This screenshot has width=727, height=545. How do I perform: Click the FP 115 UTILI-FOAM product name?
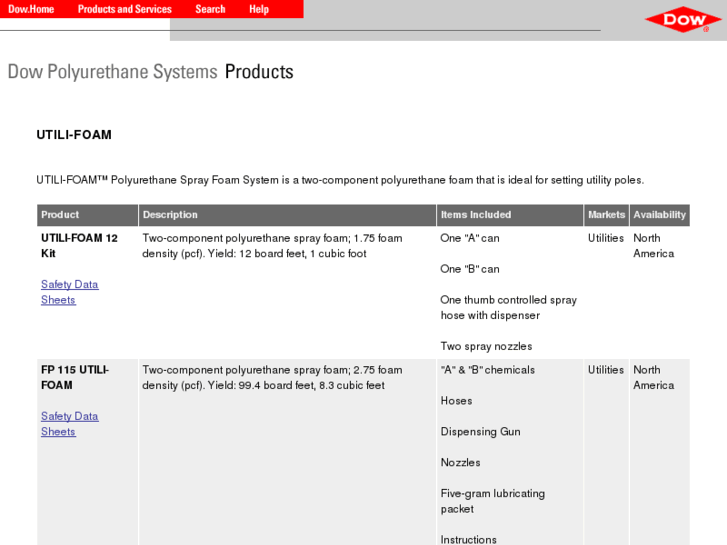click(75, 378)
